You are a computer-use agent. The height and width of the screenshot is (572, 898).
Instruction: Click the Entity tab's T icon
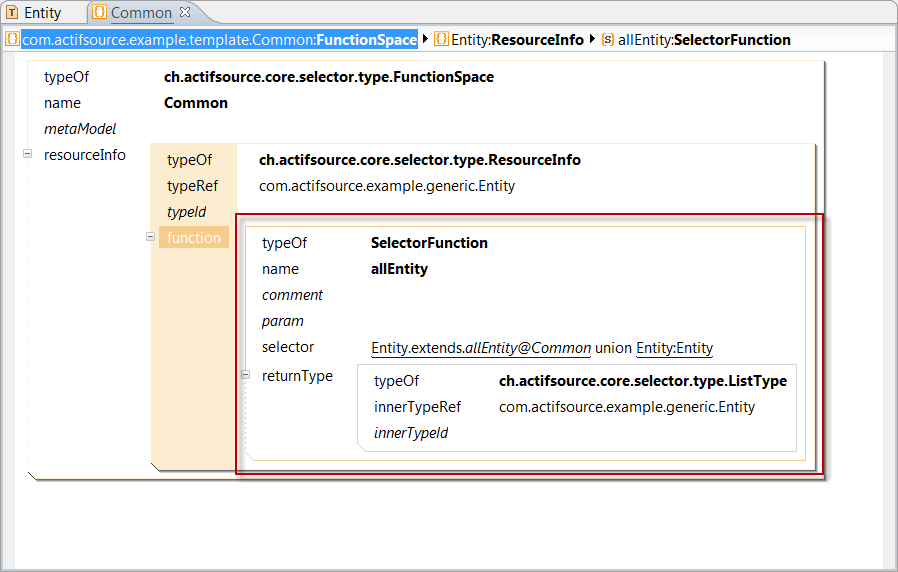[12, 13]
